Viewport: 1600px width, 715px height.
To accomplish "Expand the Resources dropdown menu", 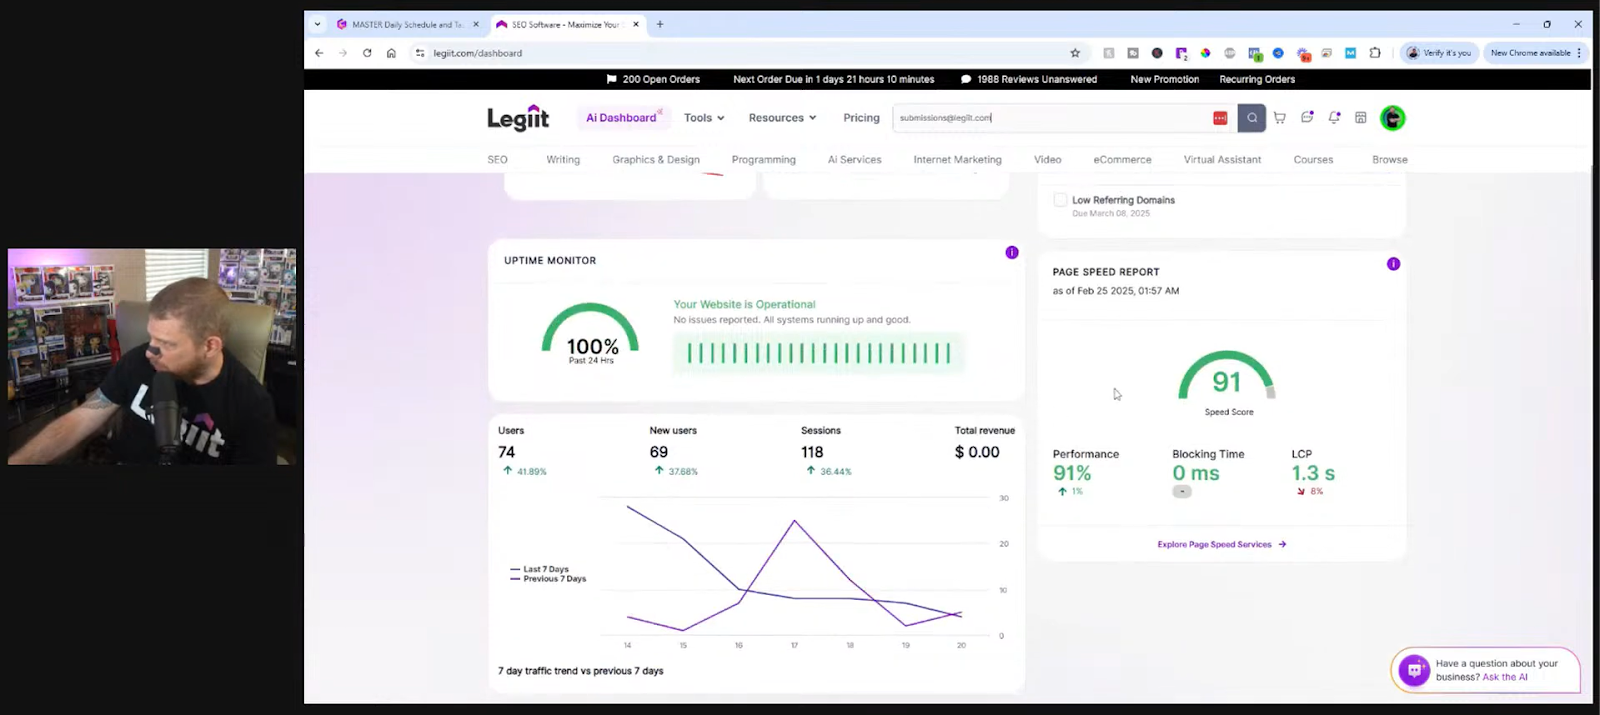I will coord(782,118).
